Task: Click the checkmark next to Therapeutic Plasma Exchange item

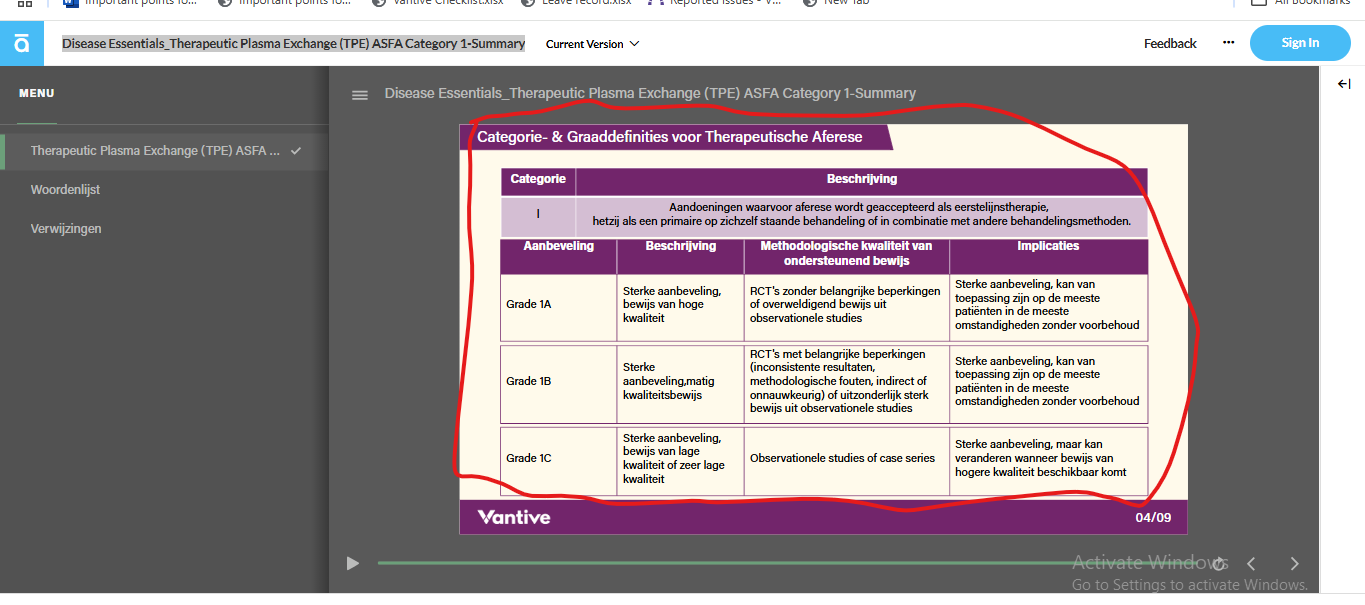Action: tap(295, 151)
